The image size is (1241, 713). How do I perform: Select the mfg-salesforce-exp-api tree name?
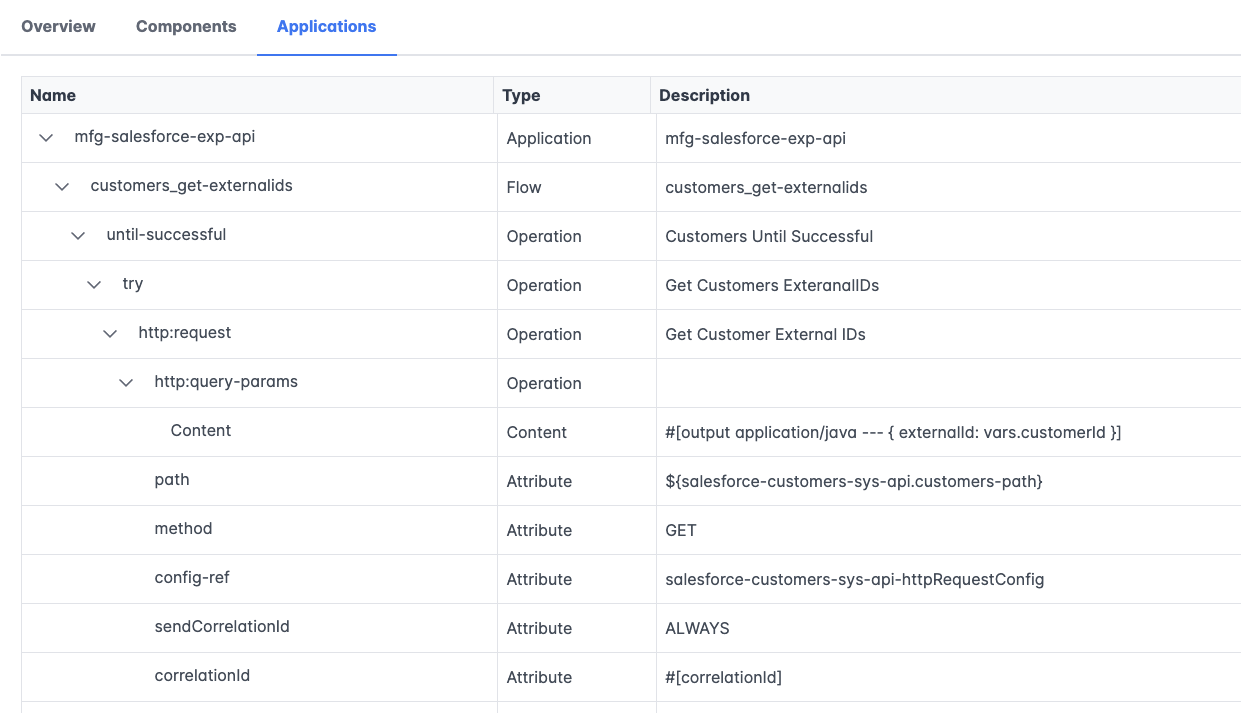(x=165, y=136)
